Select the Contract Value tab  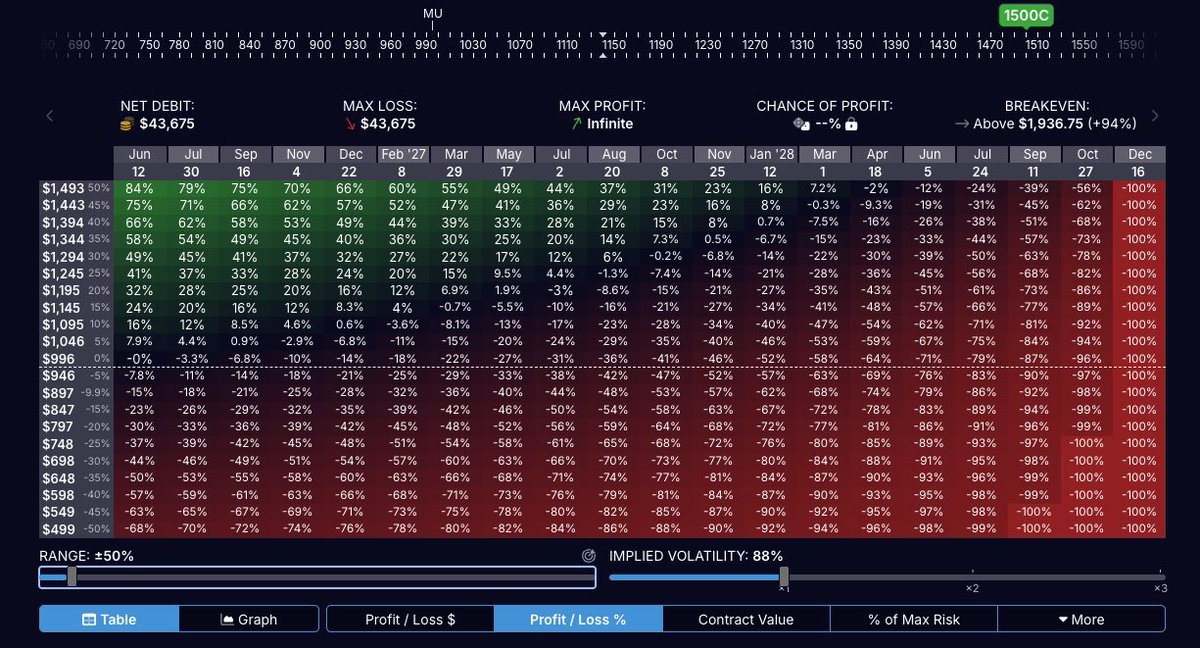746,619
